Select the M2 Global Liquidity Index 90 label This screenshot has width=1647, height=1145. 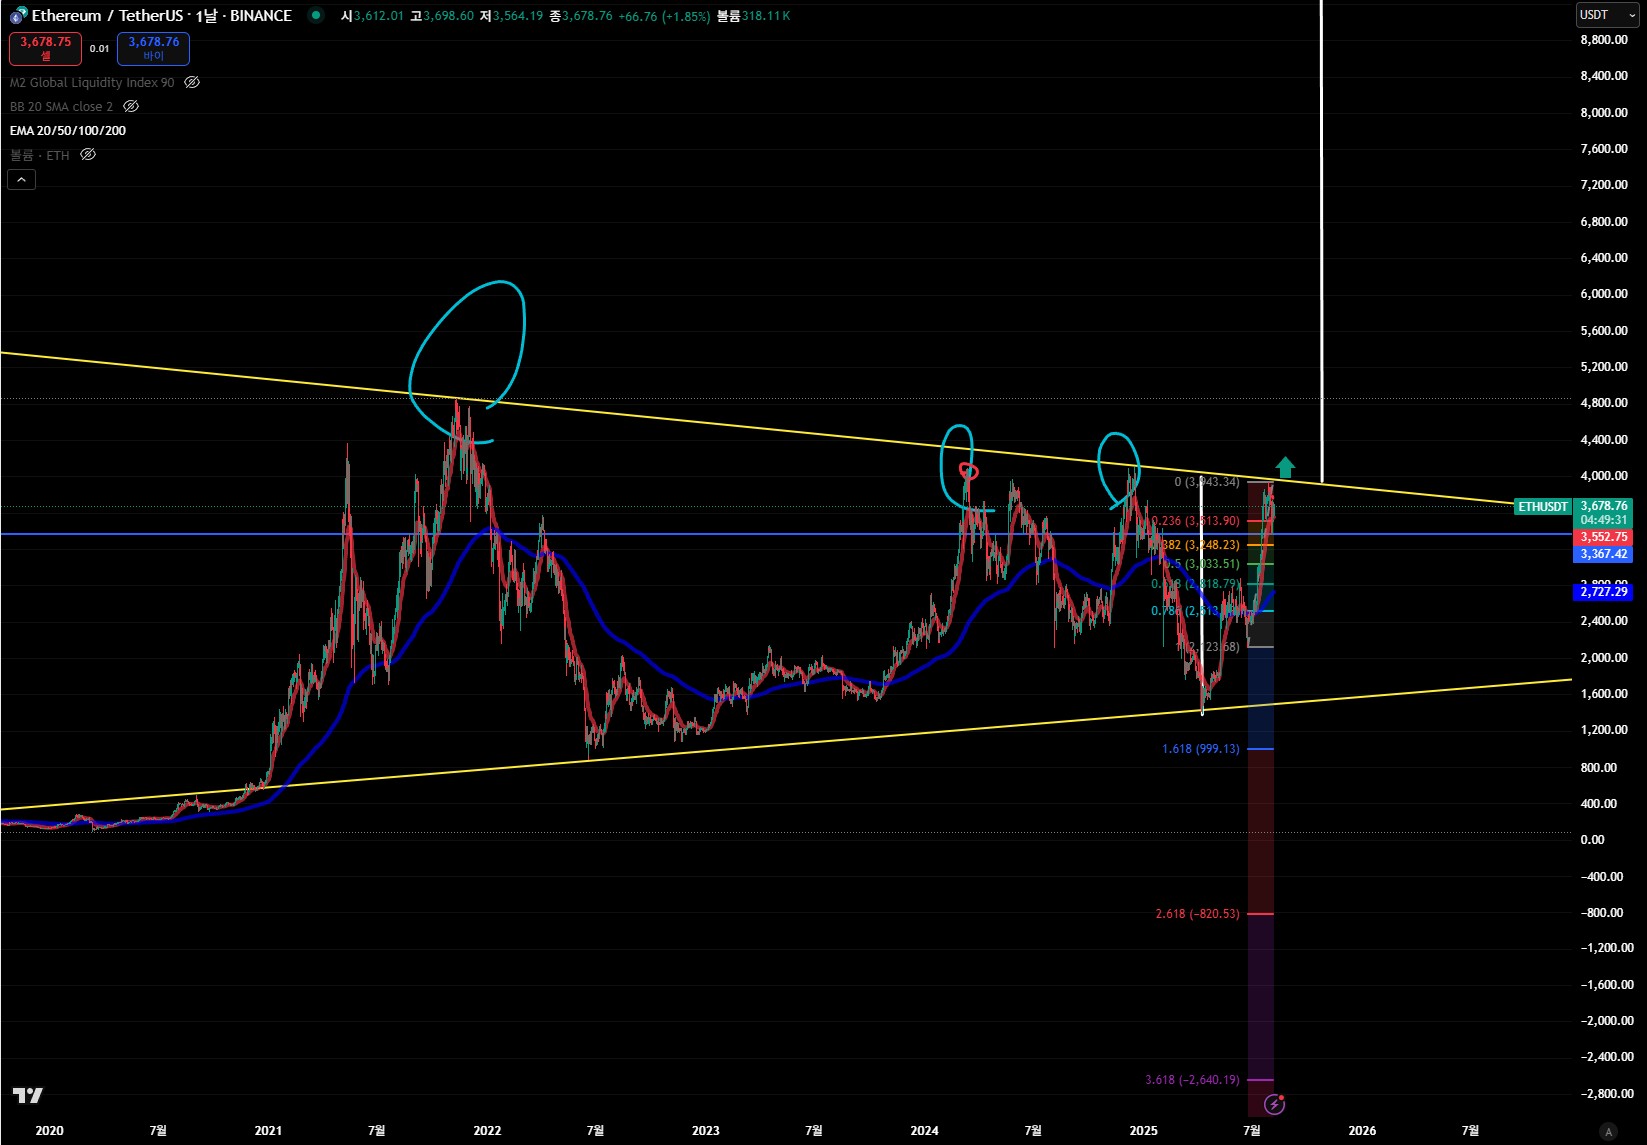92,82
